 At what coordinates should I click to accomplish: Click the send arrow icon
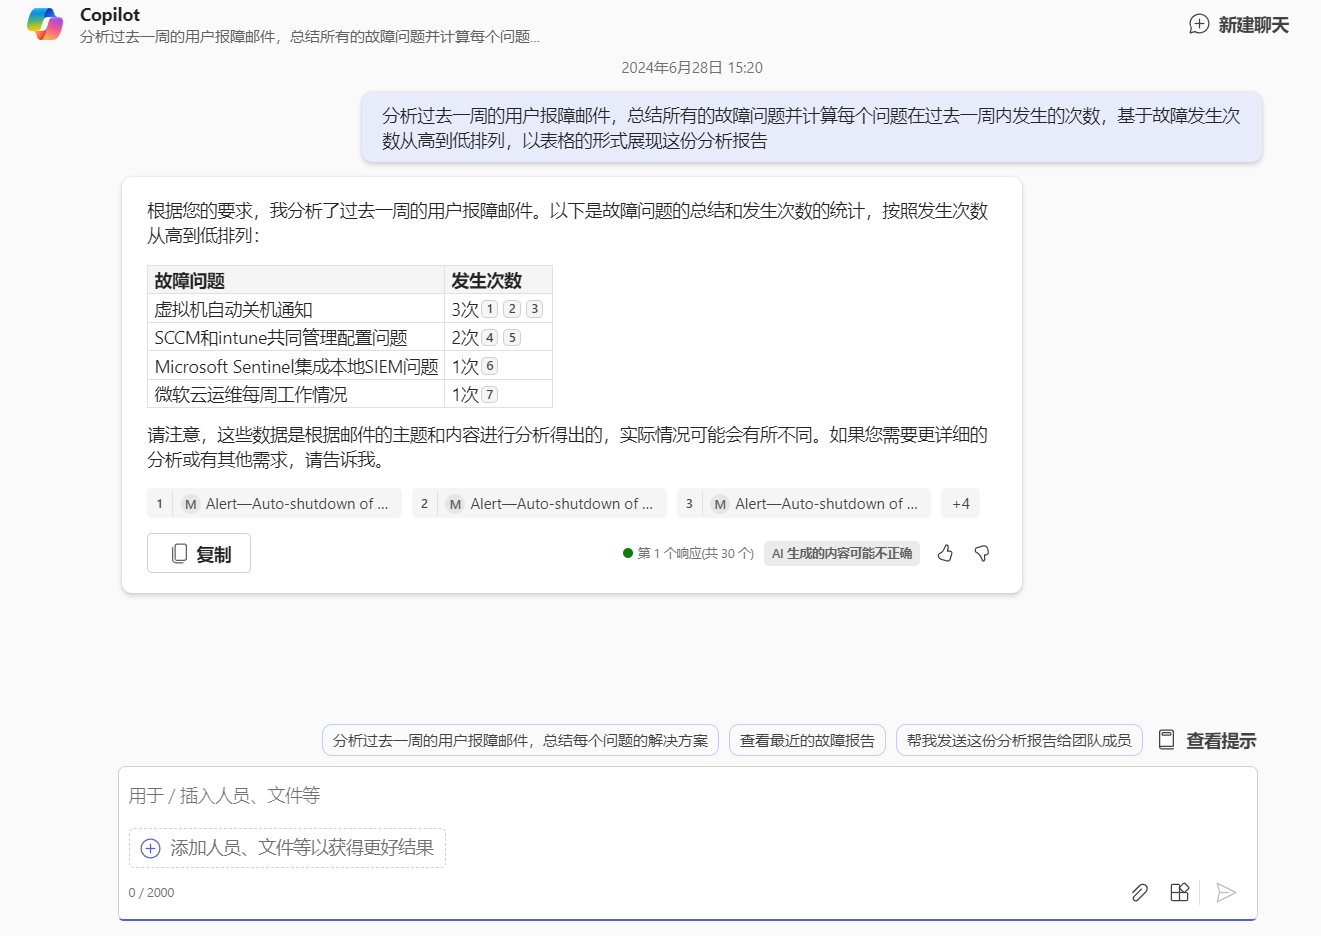coord(1226,892)
